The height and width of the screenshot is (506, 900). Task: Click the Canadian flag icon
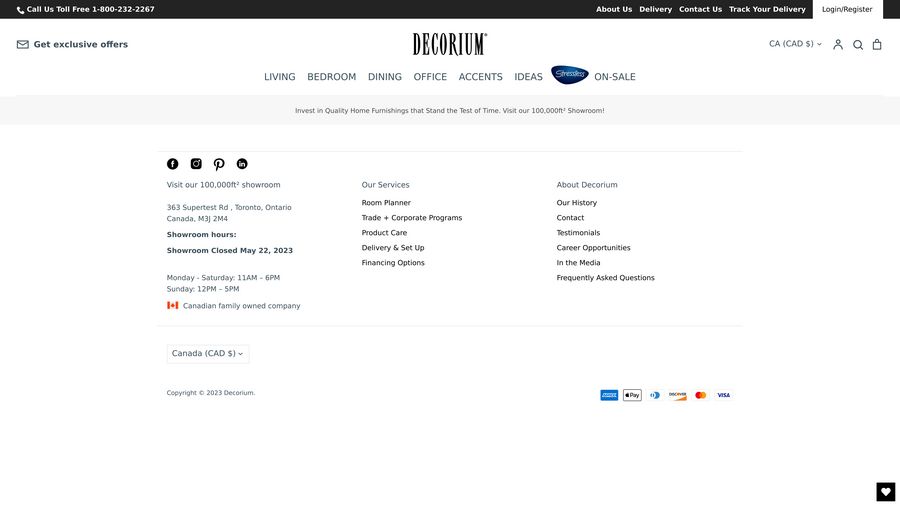pos(172,305)
